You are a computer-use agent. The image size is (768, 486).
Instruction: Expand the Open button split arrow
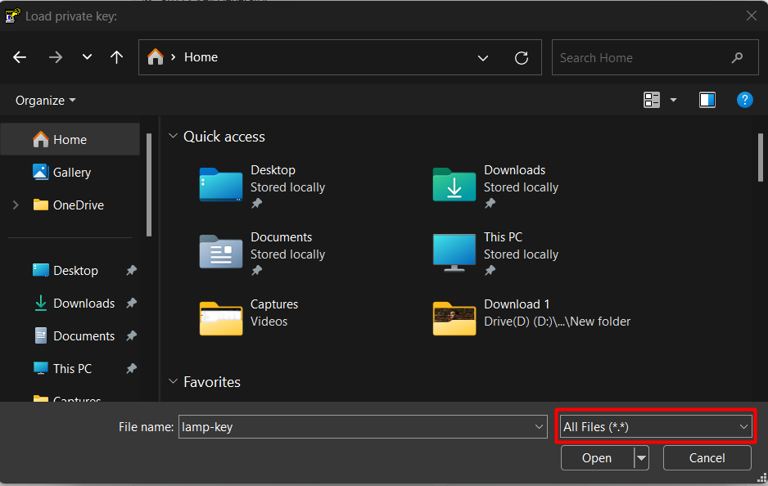pos(641,459)
